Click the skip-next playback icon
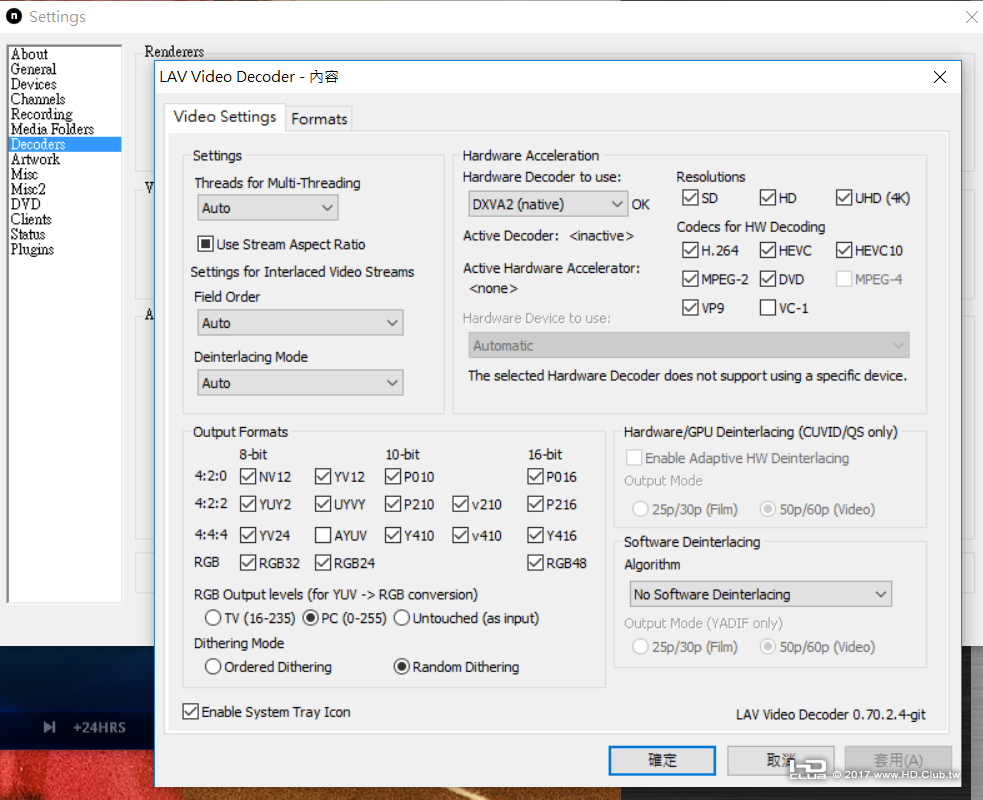This screenshot has height=800, width=983. 50,727
